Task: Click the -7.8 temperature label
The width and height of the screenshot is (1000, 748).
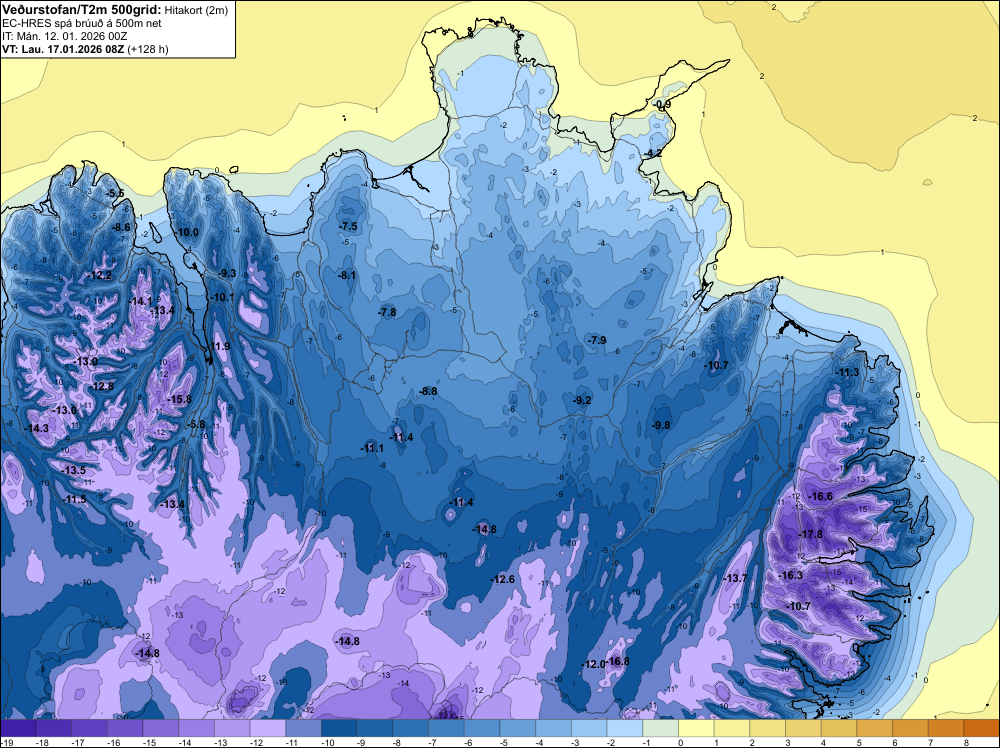Action: [387, 312]
